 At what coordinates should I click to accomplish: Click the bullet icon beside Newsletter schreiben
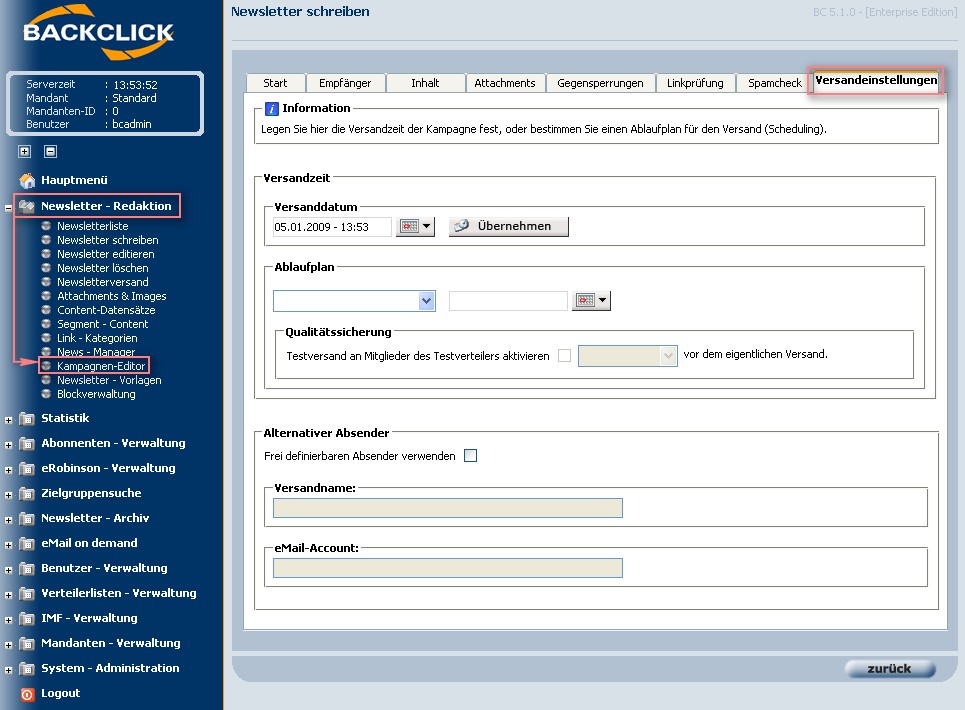[x=46, y=239]
